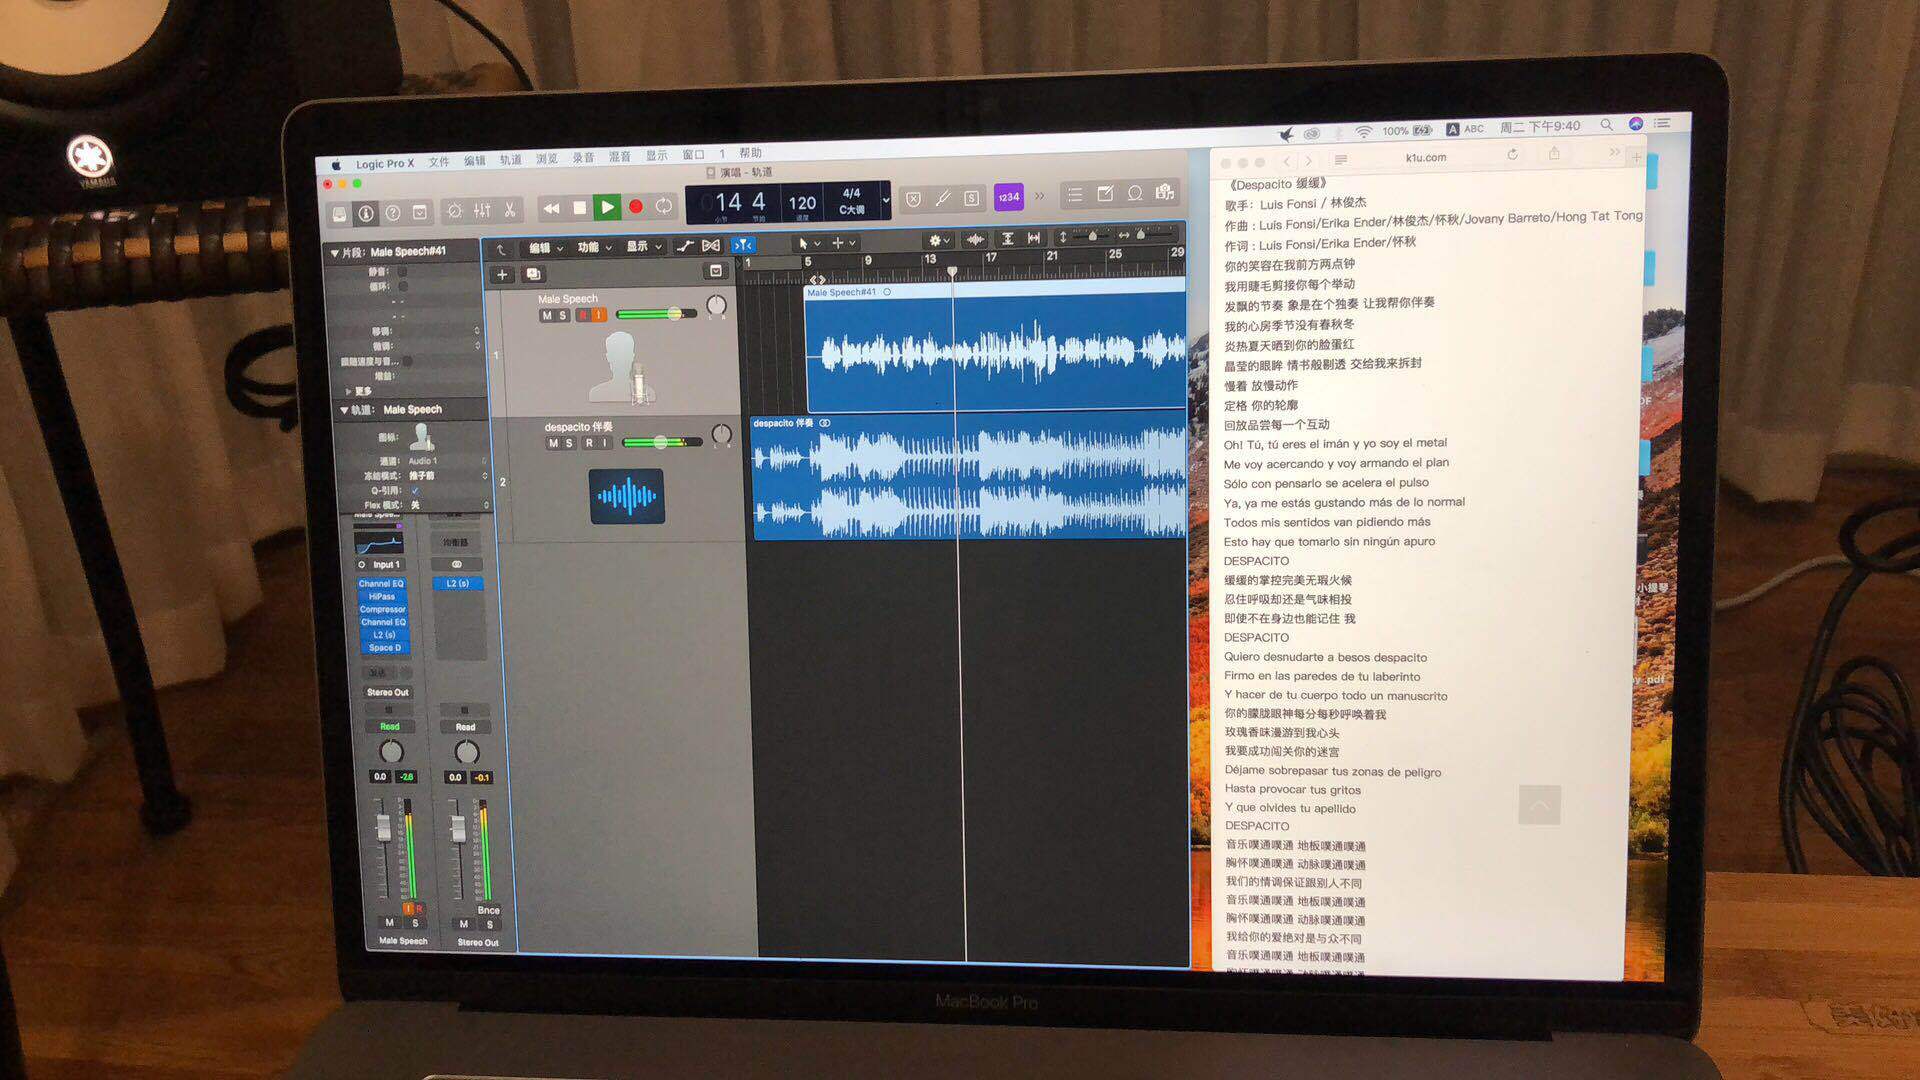Open the tracks area gear settings menu

pos(938,240)
